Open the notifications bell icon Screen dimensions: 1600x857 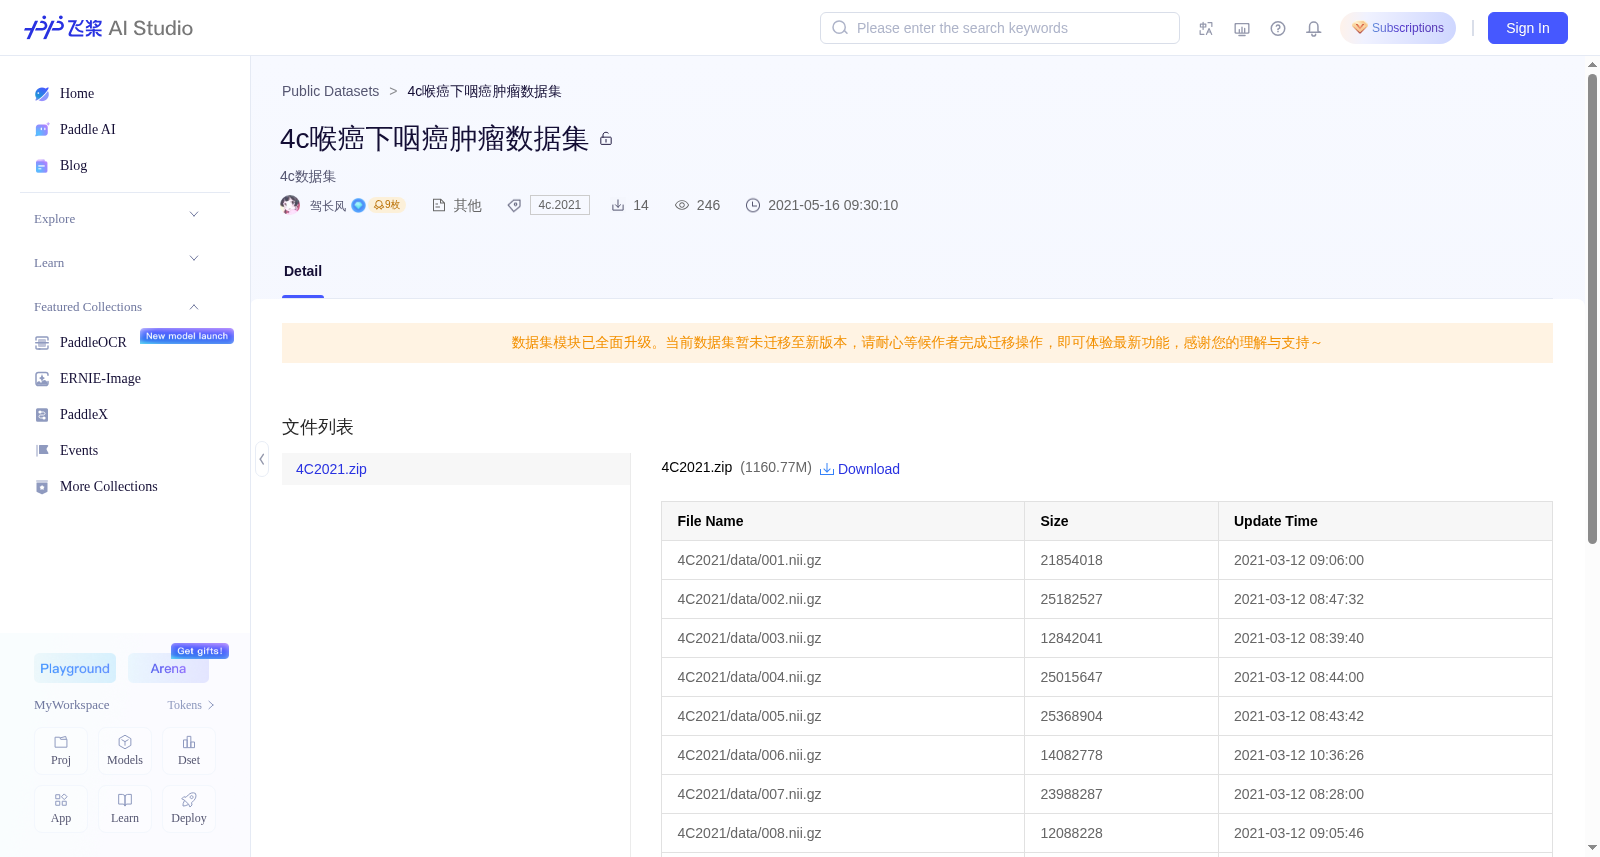coord(1314,28)
